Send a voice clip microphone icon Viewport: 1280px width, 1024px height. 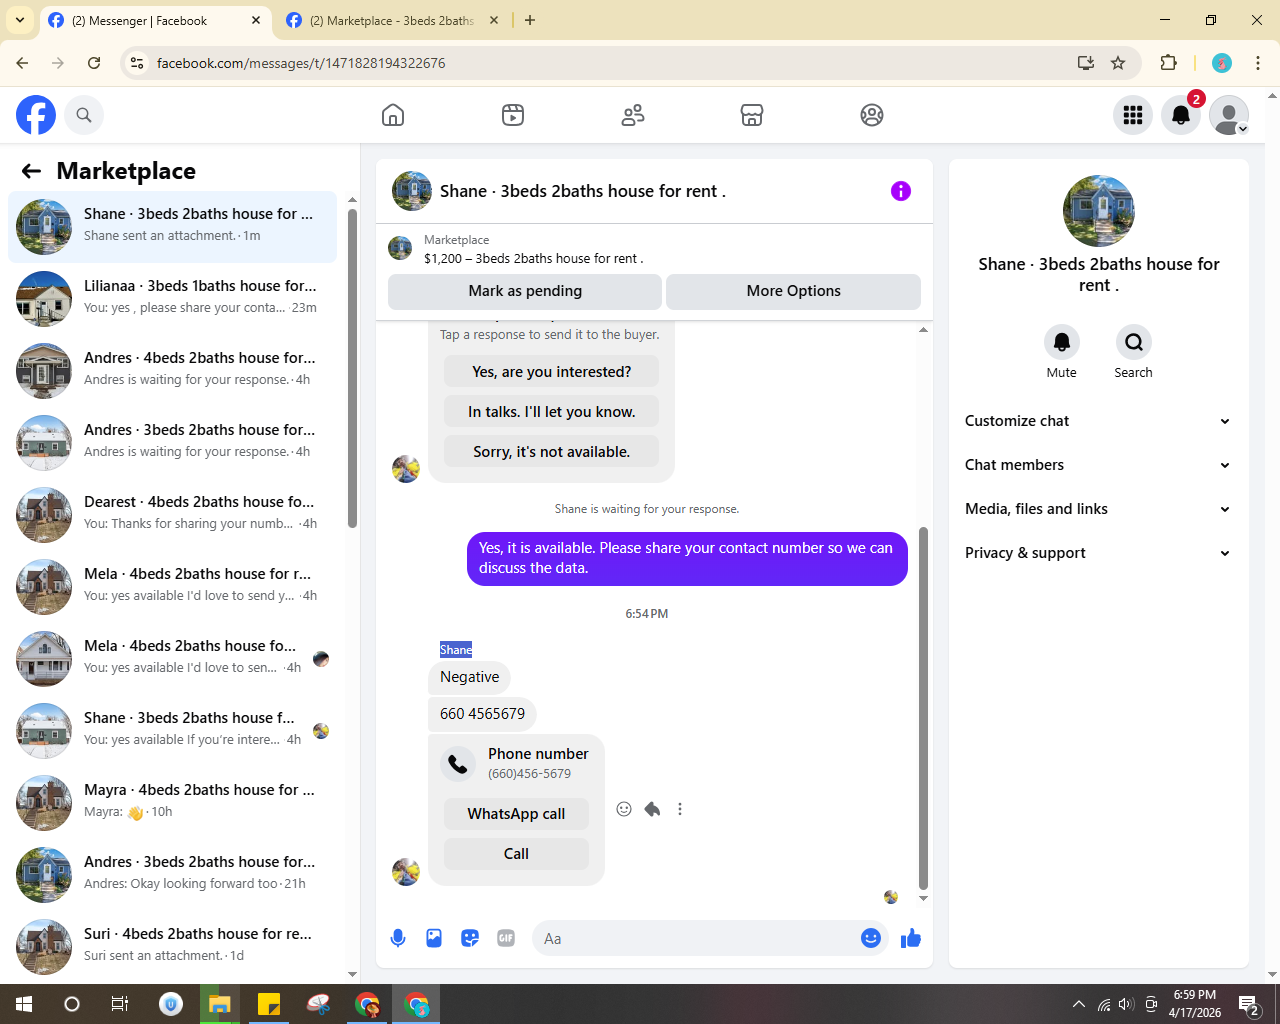pos(398,938)
